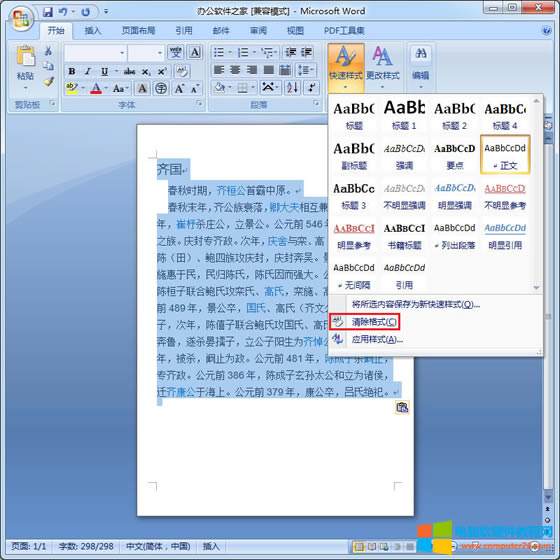Image resolution: width=560 pixels, height=560 pixels.
Task: Activate the Format Painter brush
Action: (x=48, y=81)
